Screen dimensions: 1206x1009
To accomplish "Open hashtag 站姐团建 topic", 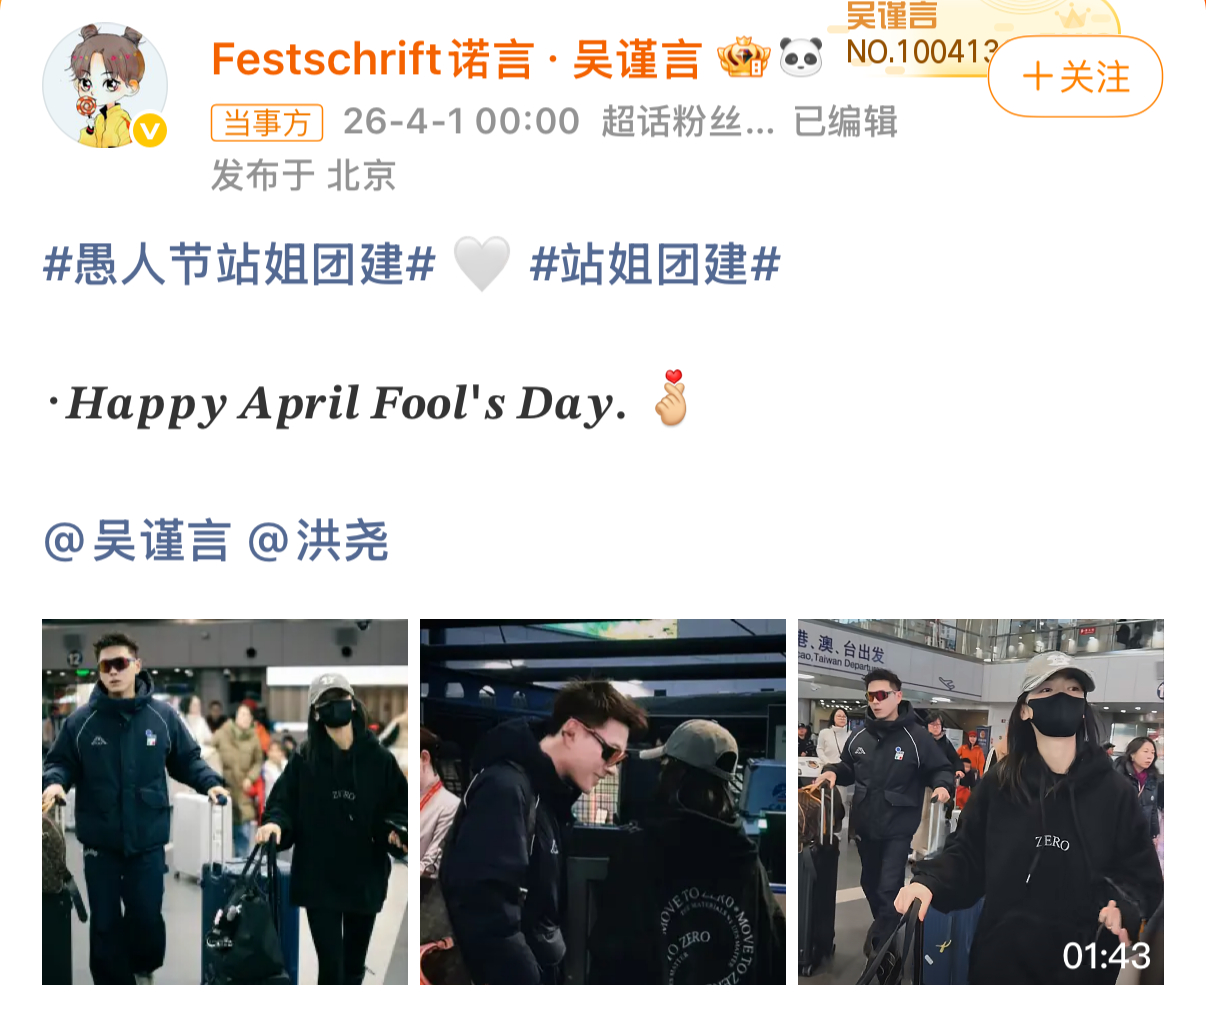I will pyautogui.click(x=655, y=265).
